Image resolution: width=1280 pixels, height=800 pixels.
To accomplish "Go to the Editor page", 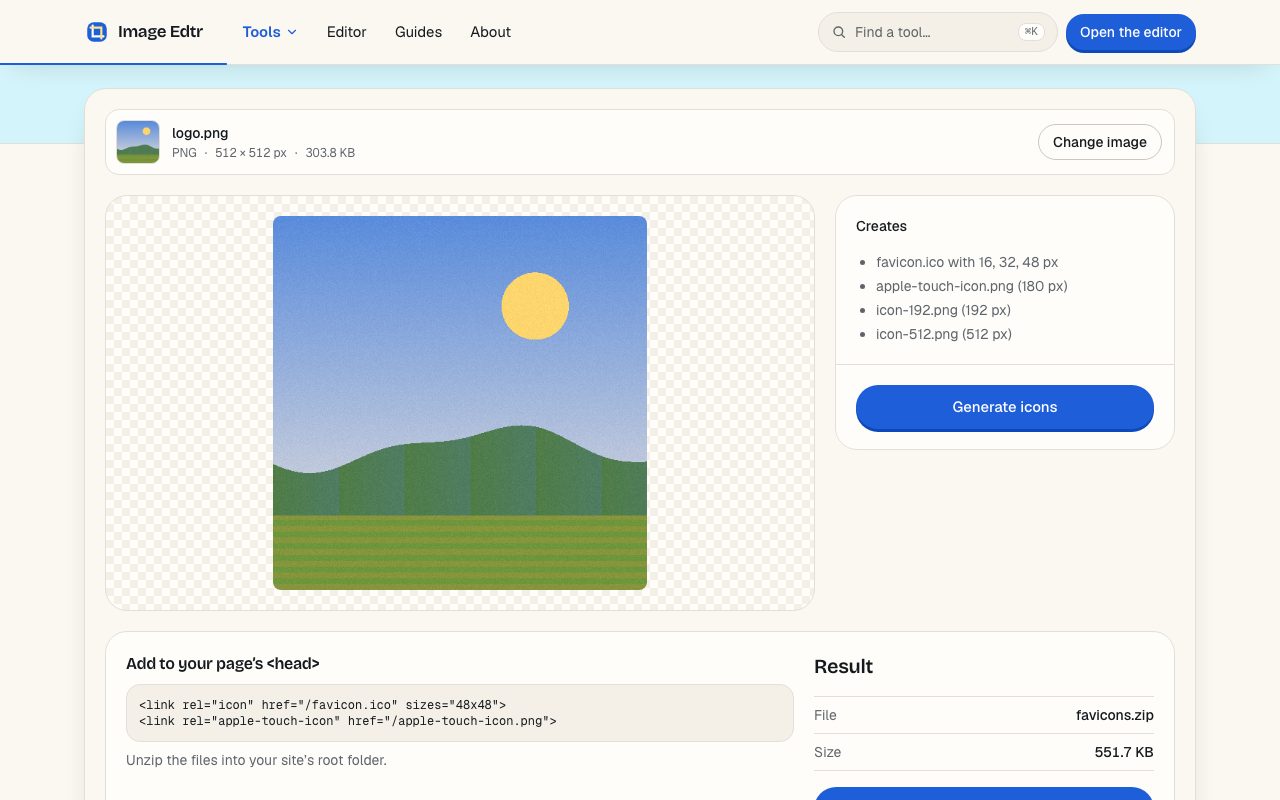I will click(347, 32).
